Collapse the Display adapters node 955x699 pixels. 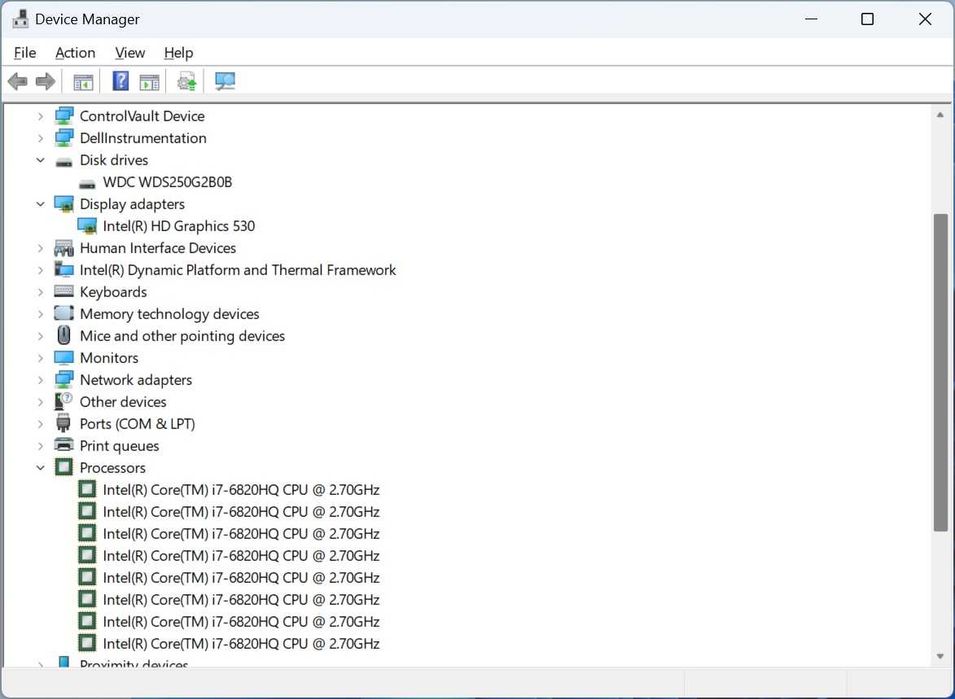pyautogui.click(x=40, y=204)
